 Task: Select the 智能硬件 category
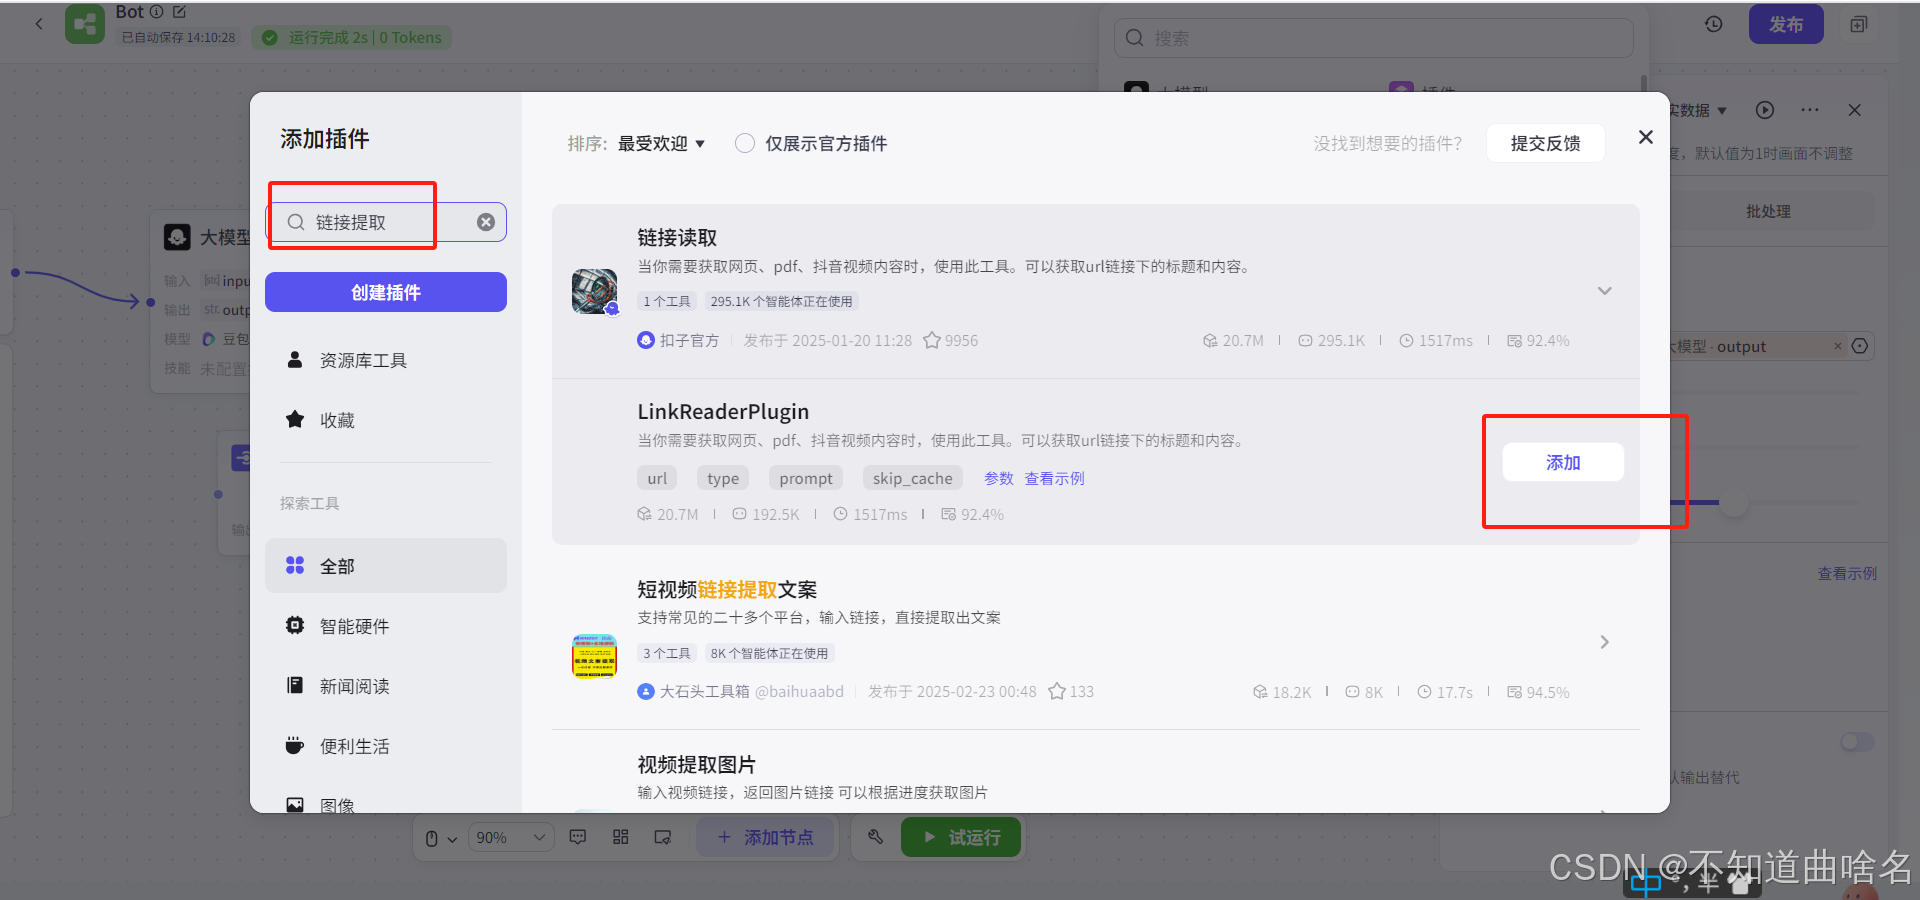[386, 626]
